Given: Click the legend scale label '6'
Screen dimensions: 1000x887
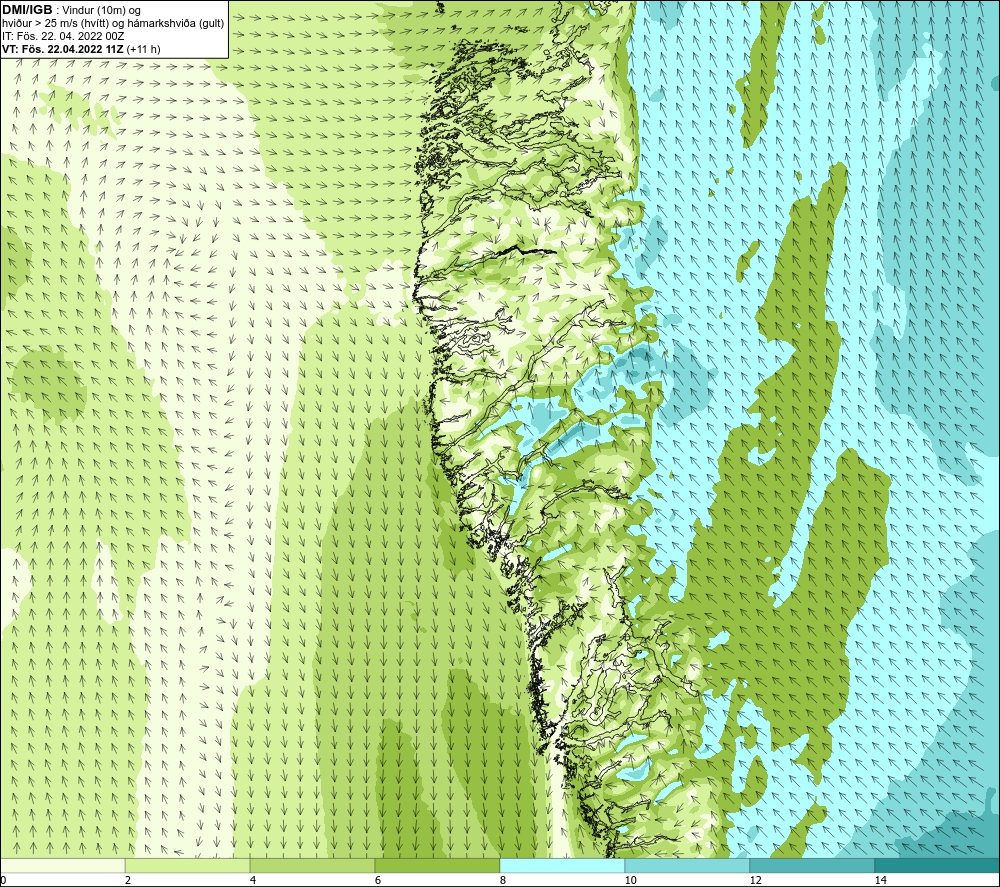Looking at the screenshot, I should click(378, 881).
